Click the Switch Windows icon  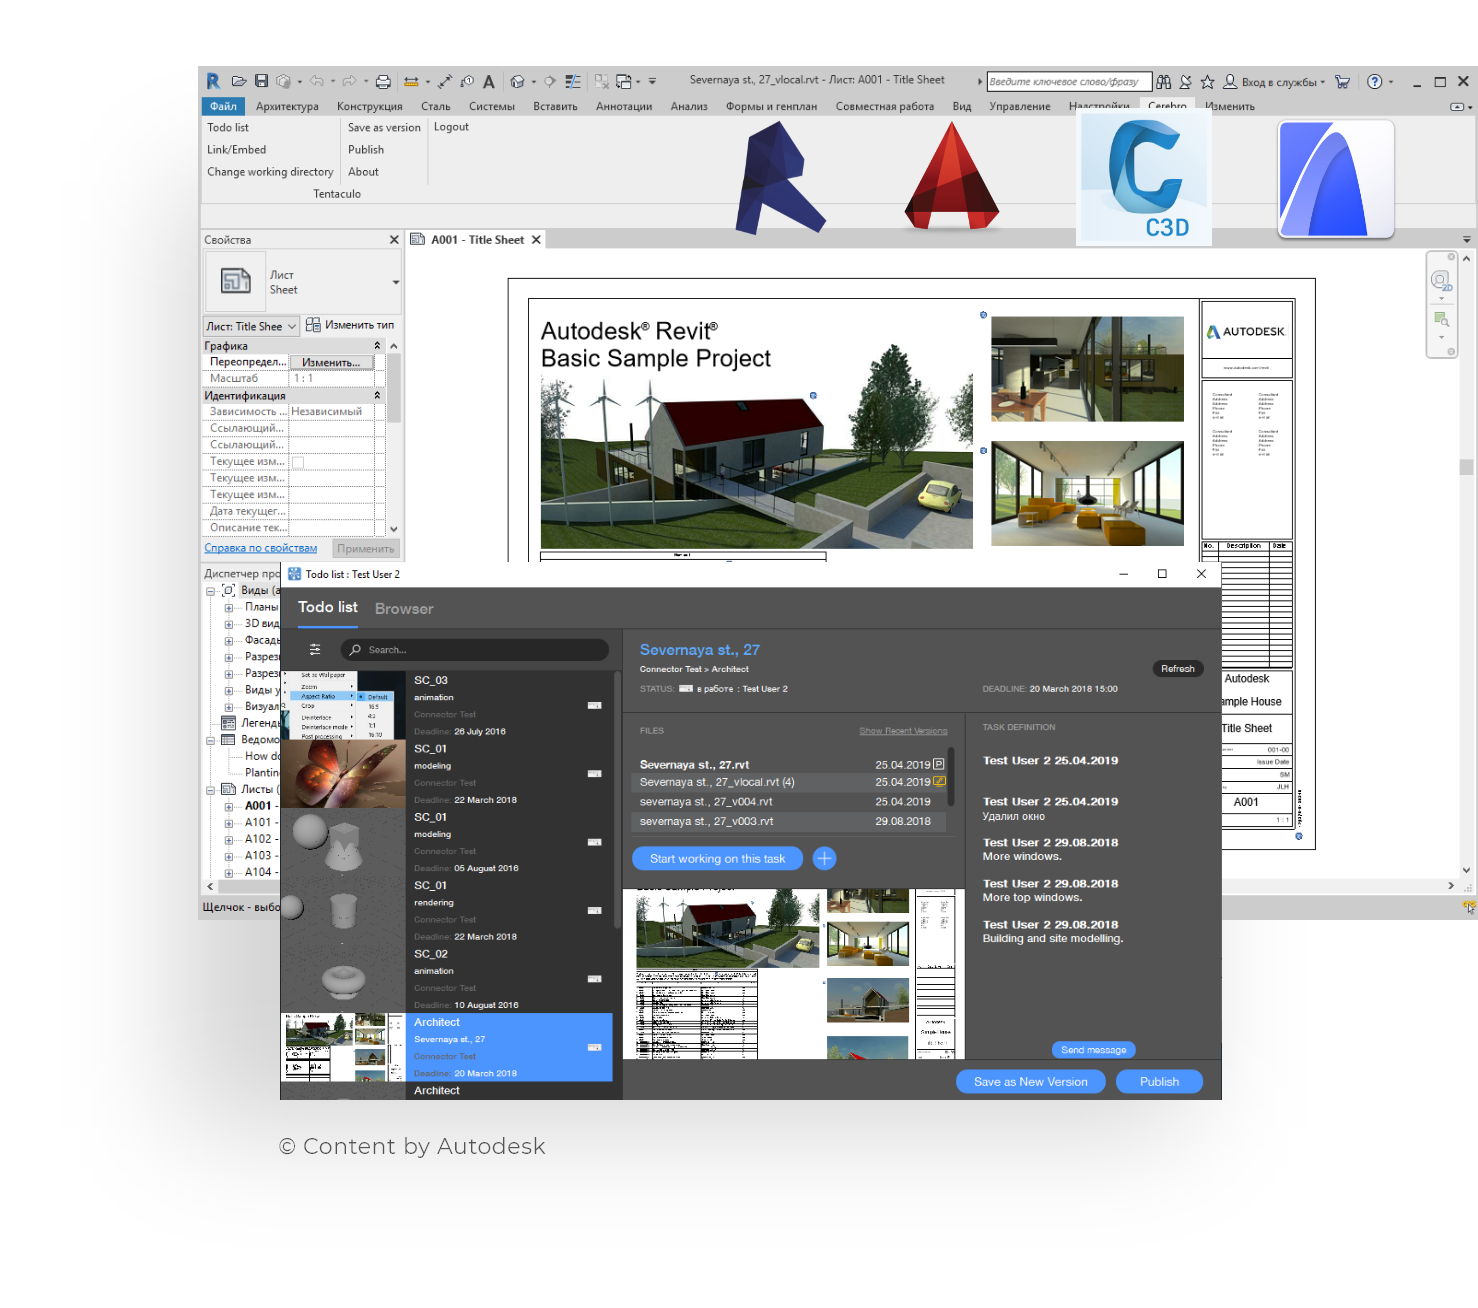coord(624,82)
